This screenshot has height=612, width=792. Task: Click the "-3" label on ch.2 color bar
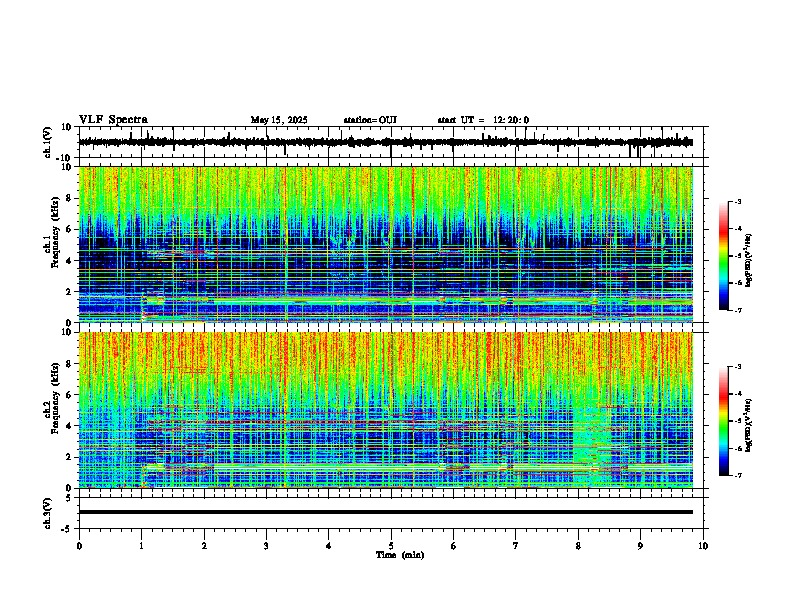coord(737,367)
